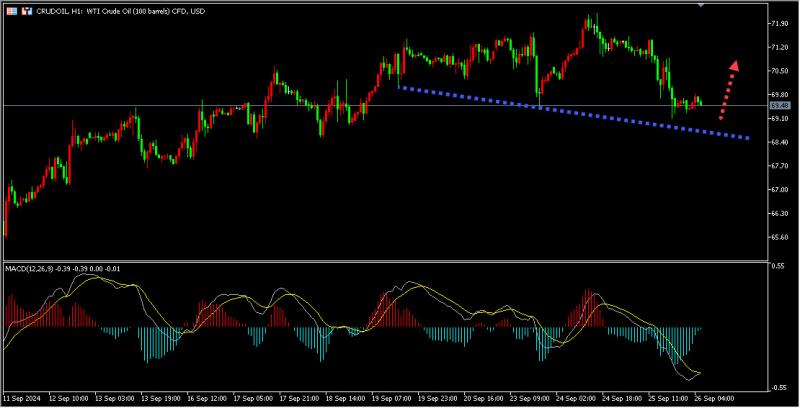Click the 13 Sep 19:00 time label
The image size is (800, 408).
point(161,398)
